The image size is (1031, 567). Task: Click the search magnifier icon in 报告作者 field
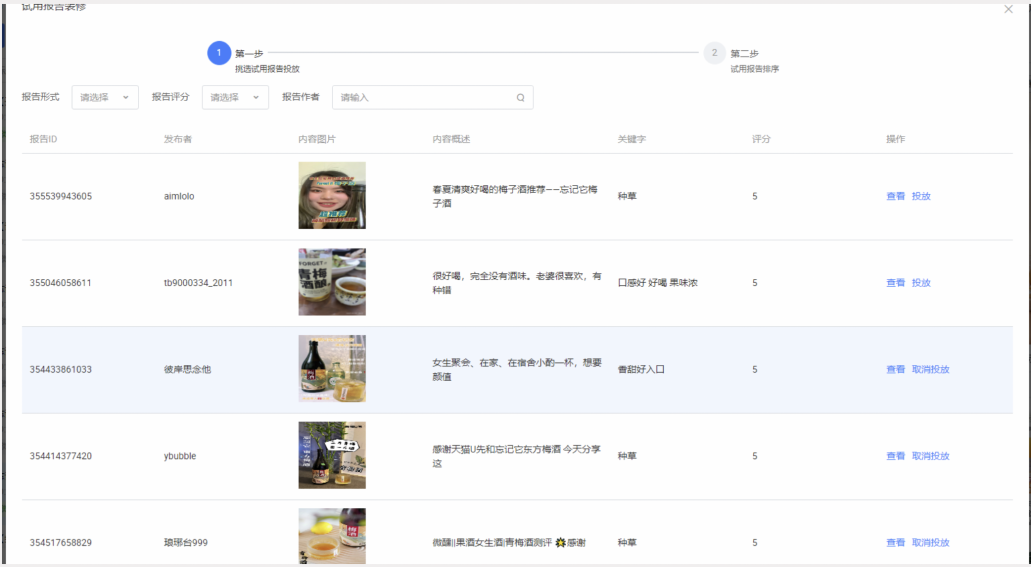(520, 97)
